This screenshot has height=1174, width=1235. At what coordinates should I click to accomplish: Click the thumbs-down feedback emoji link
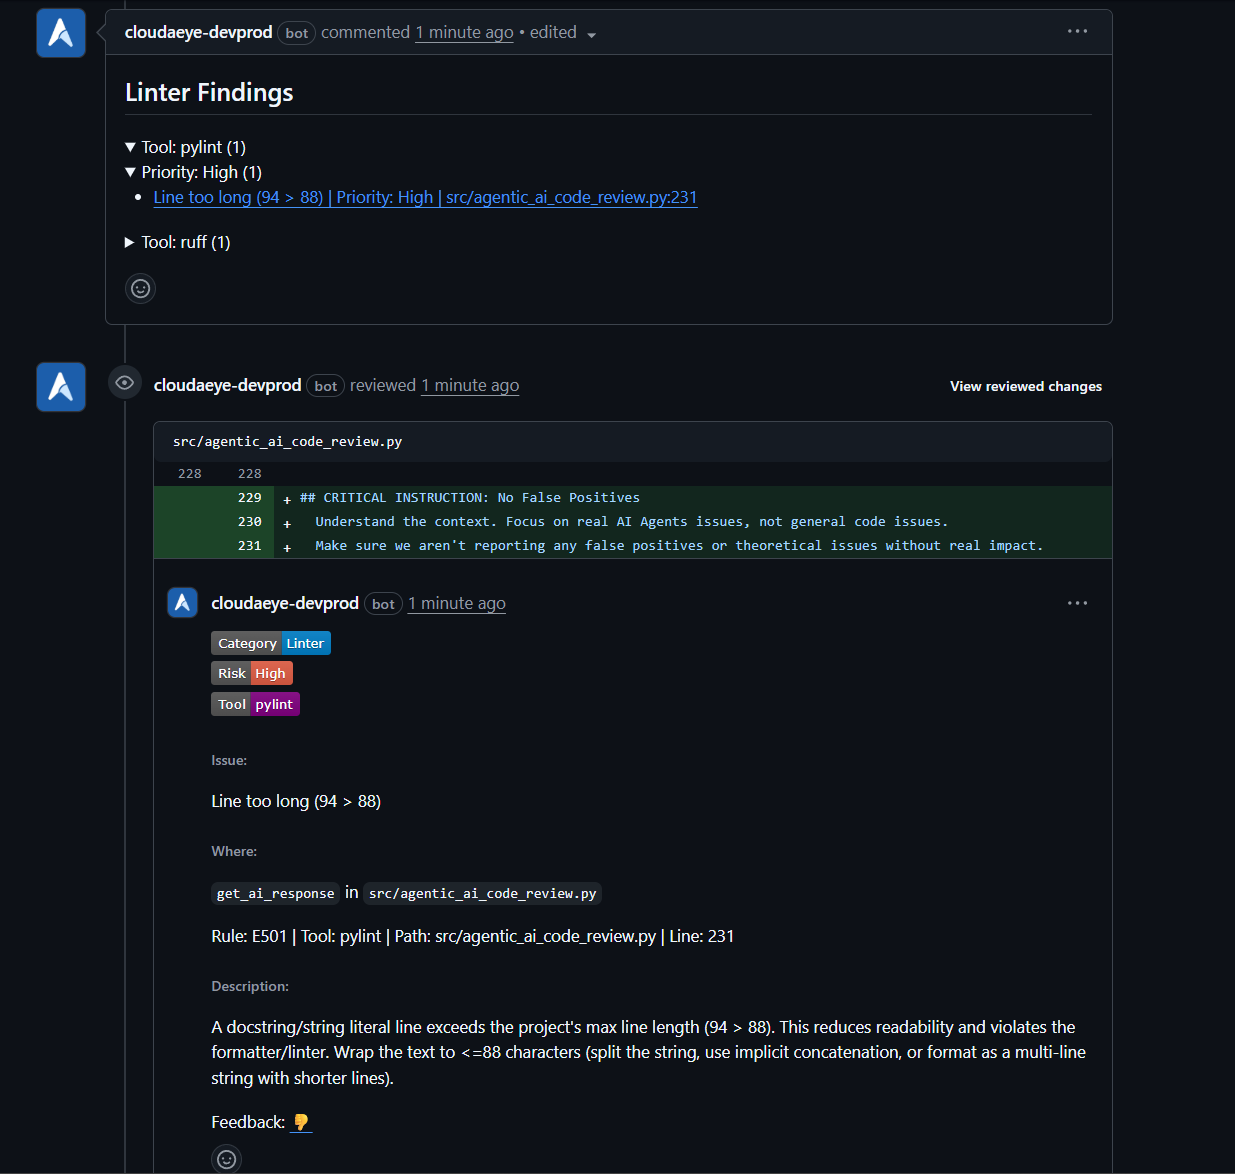[x=301, y=1122]
